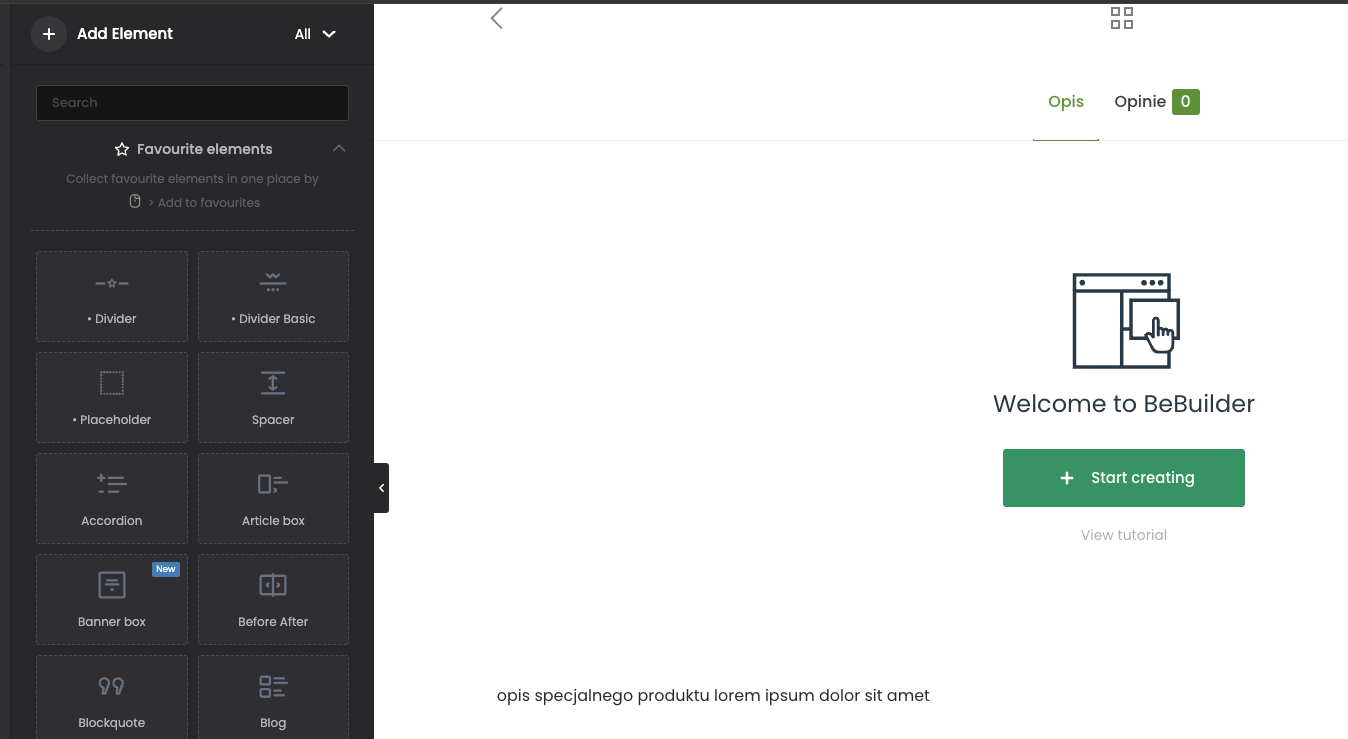This screenshot has width=1348, height=739.
Task: Click the 'Add to favourites' hint text
Action: 209,202
